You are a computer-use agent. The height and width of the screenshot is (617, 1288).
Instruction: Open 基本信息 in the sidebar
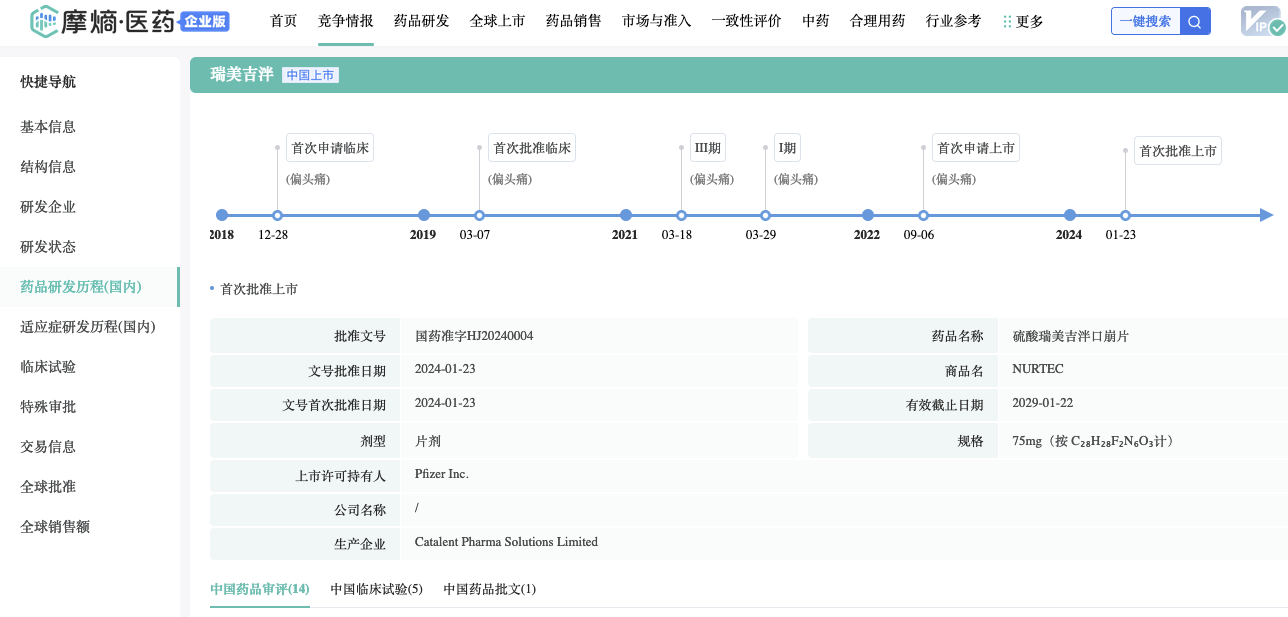coord(48,127)
